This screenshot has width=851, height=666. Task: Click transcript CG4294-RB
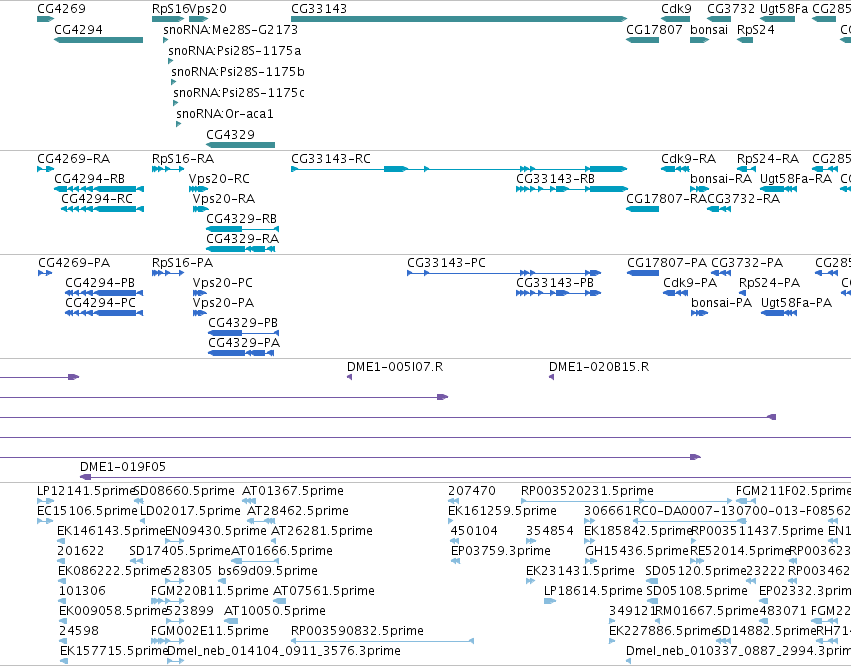point(99,189)
